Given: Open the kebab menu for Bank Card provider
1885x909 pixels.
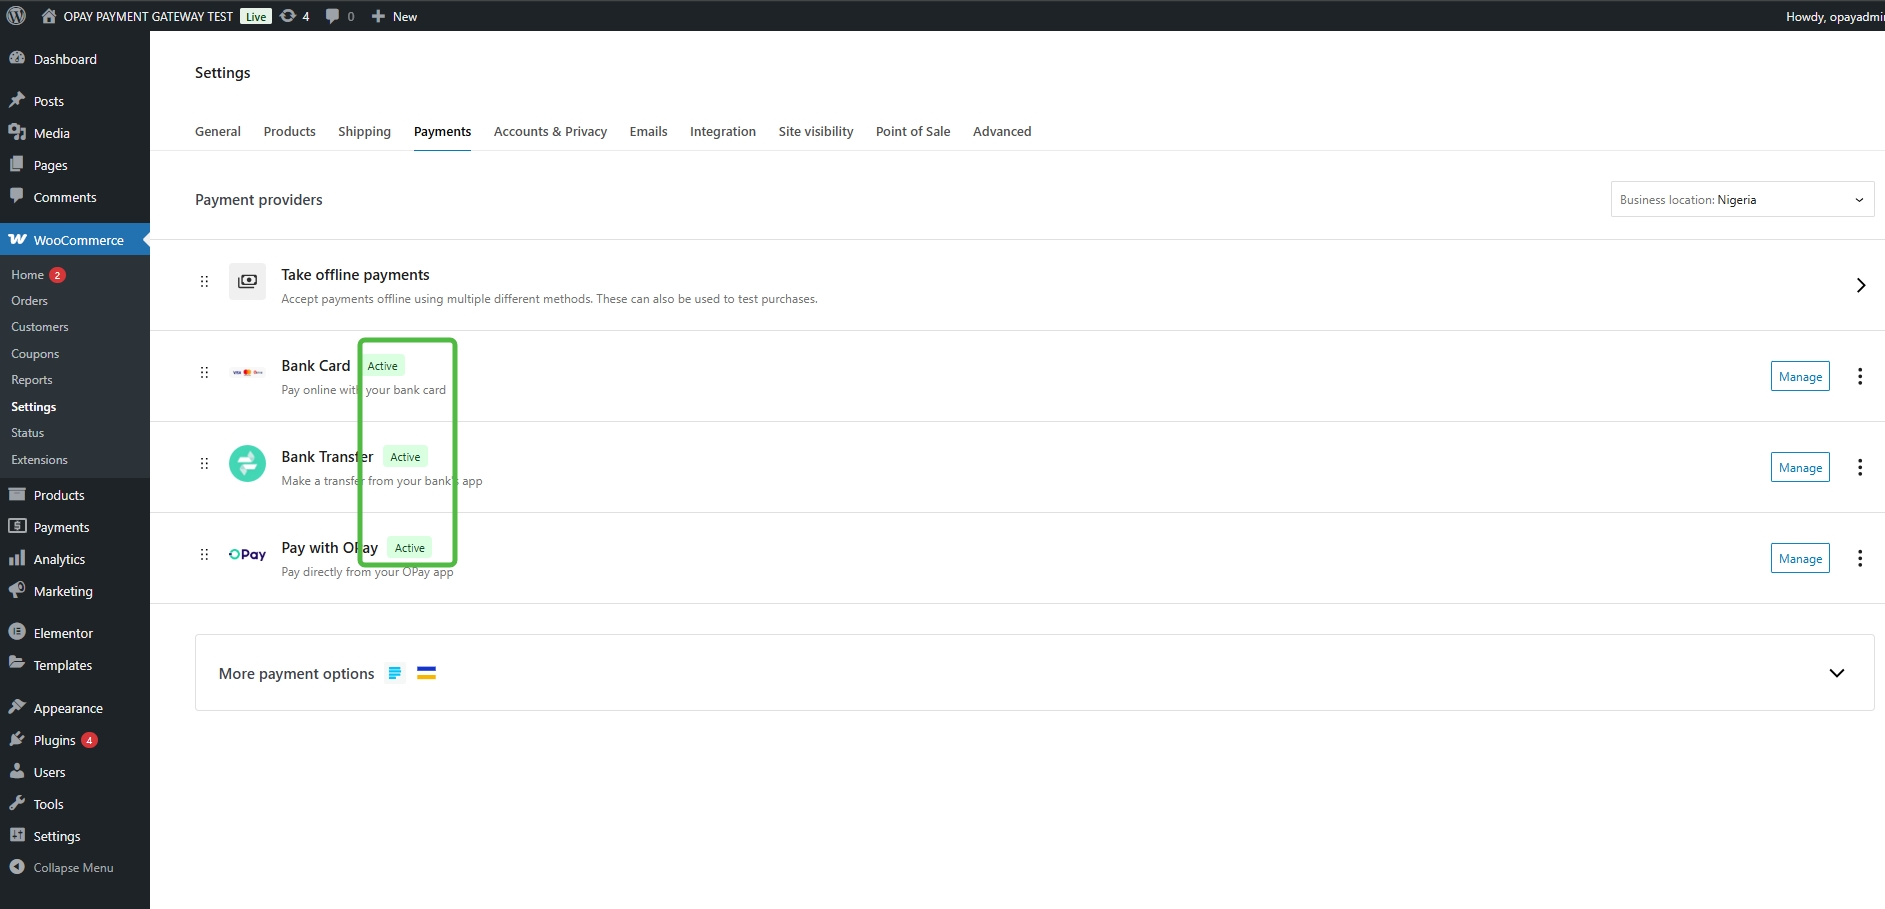Looking at the screenshot, I should click(1859, 376).
